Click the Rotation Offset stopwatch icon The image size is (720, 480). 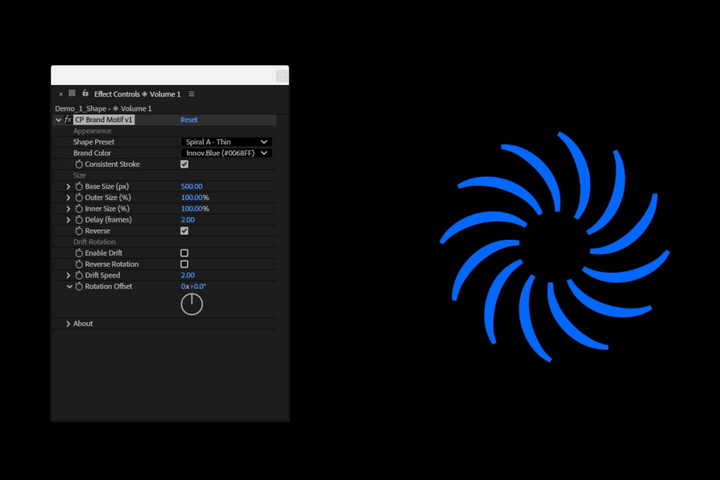(79, 287)
